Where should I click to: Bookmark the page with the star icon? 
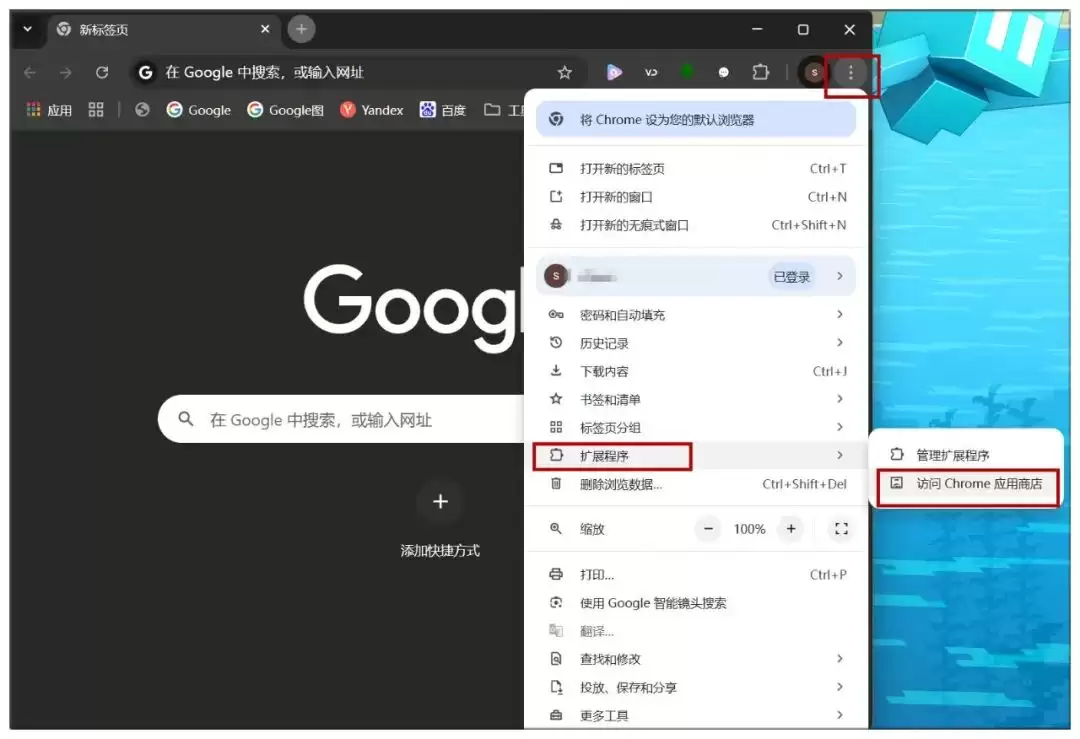[565, 72]
